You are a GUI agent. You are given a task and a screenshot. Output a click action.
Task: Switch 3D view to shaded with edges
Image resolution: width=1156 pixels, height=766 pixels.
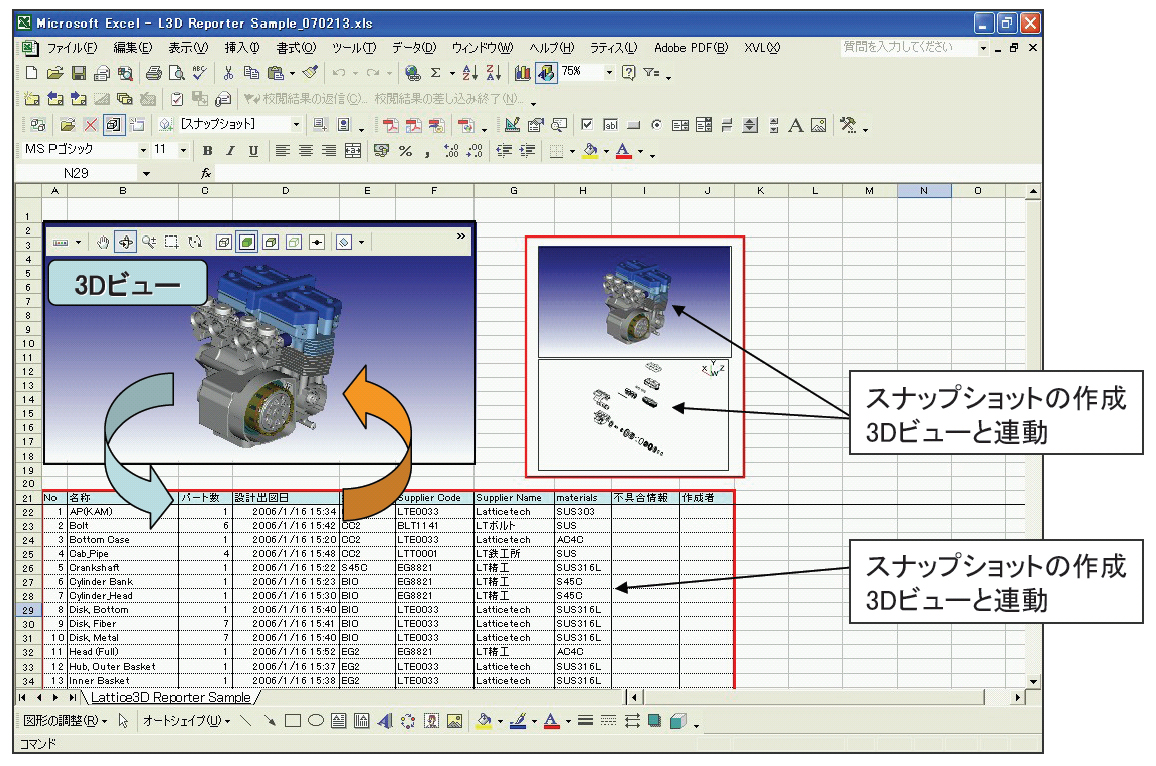271,243
